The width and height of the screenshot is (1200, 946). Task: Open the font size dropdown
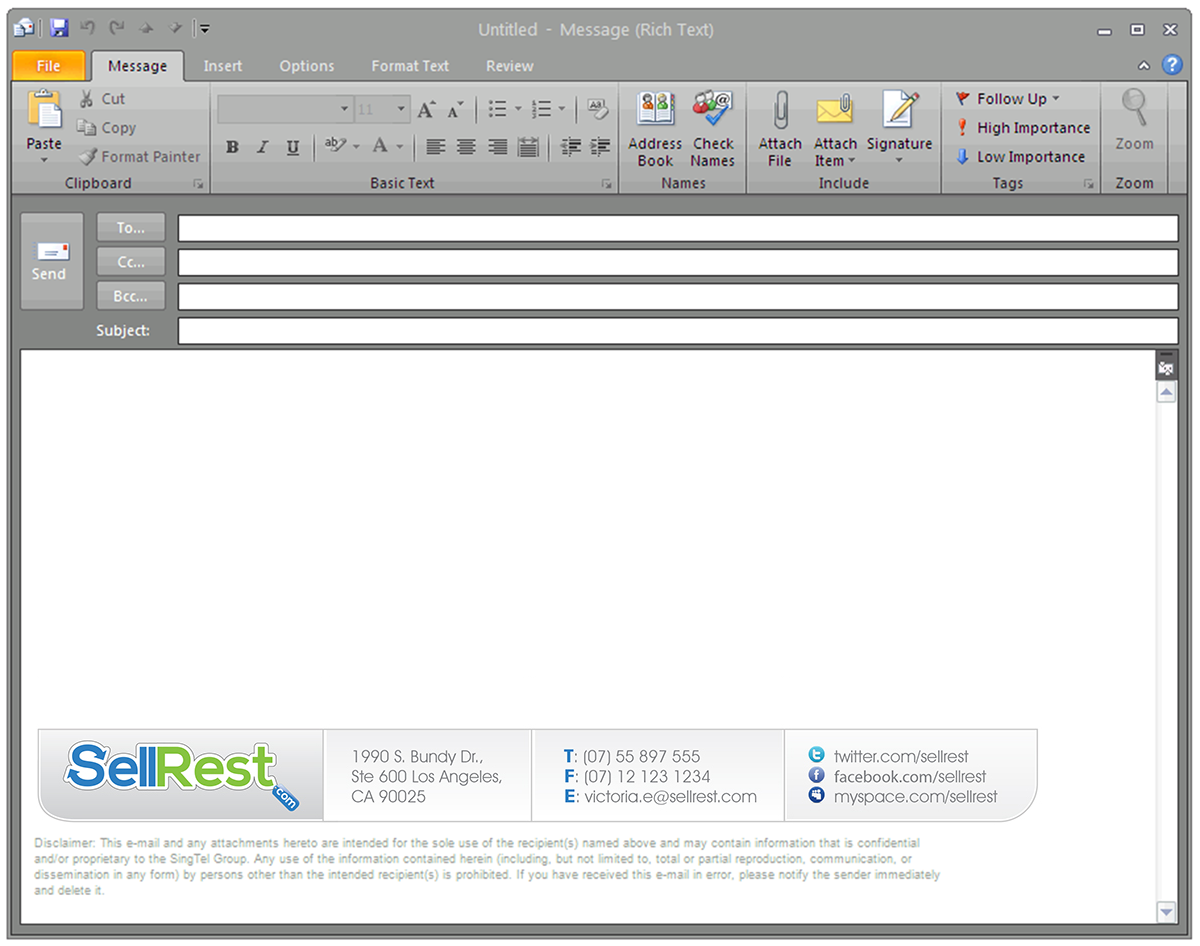(x=400, y=109)
